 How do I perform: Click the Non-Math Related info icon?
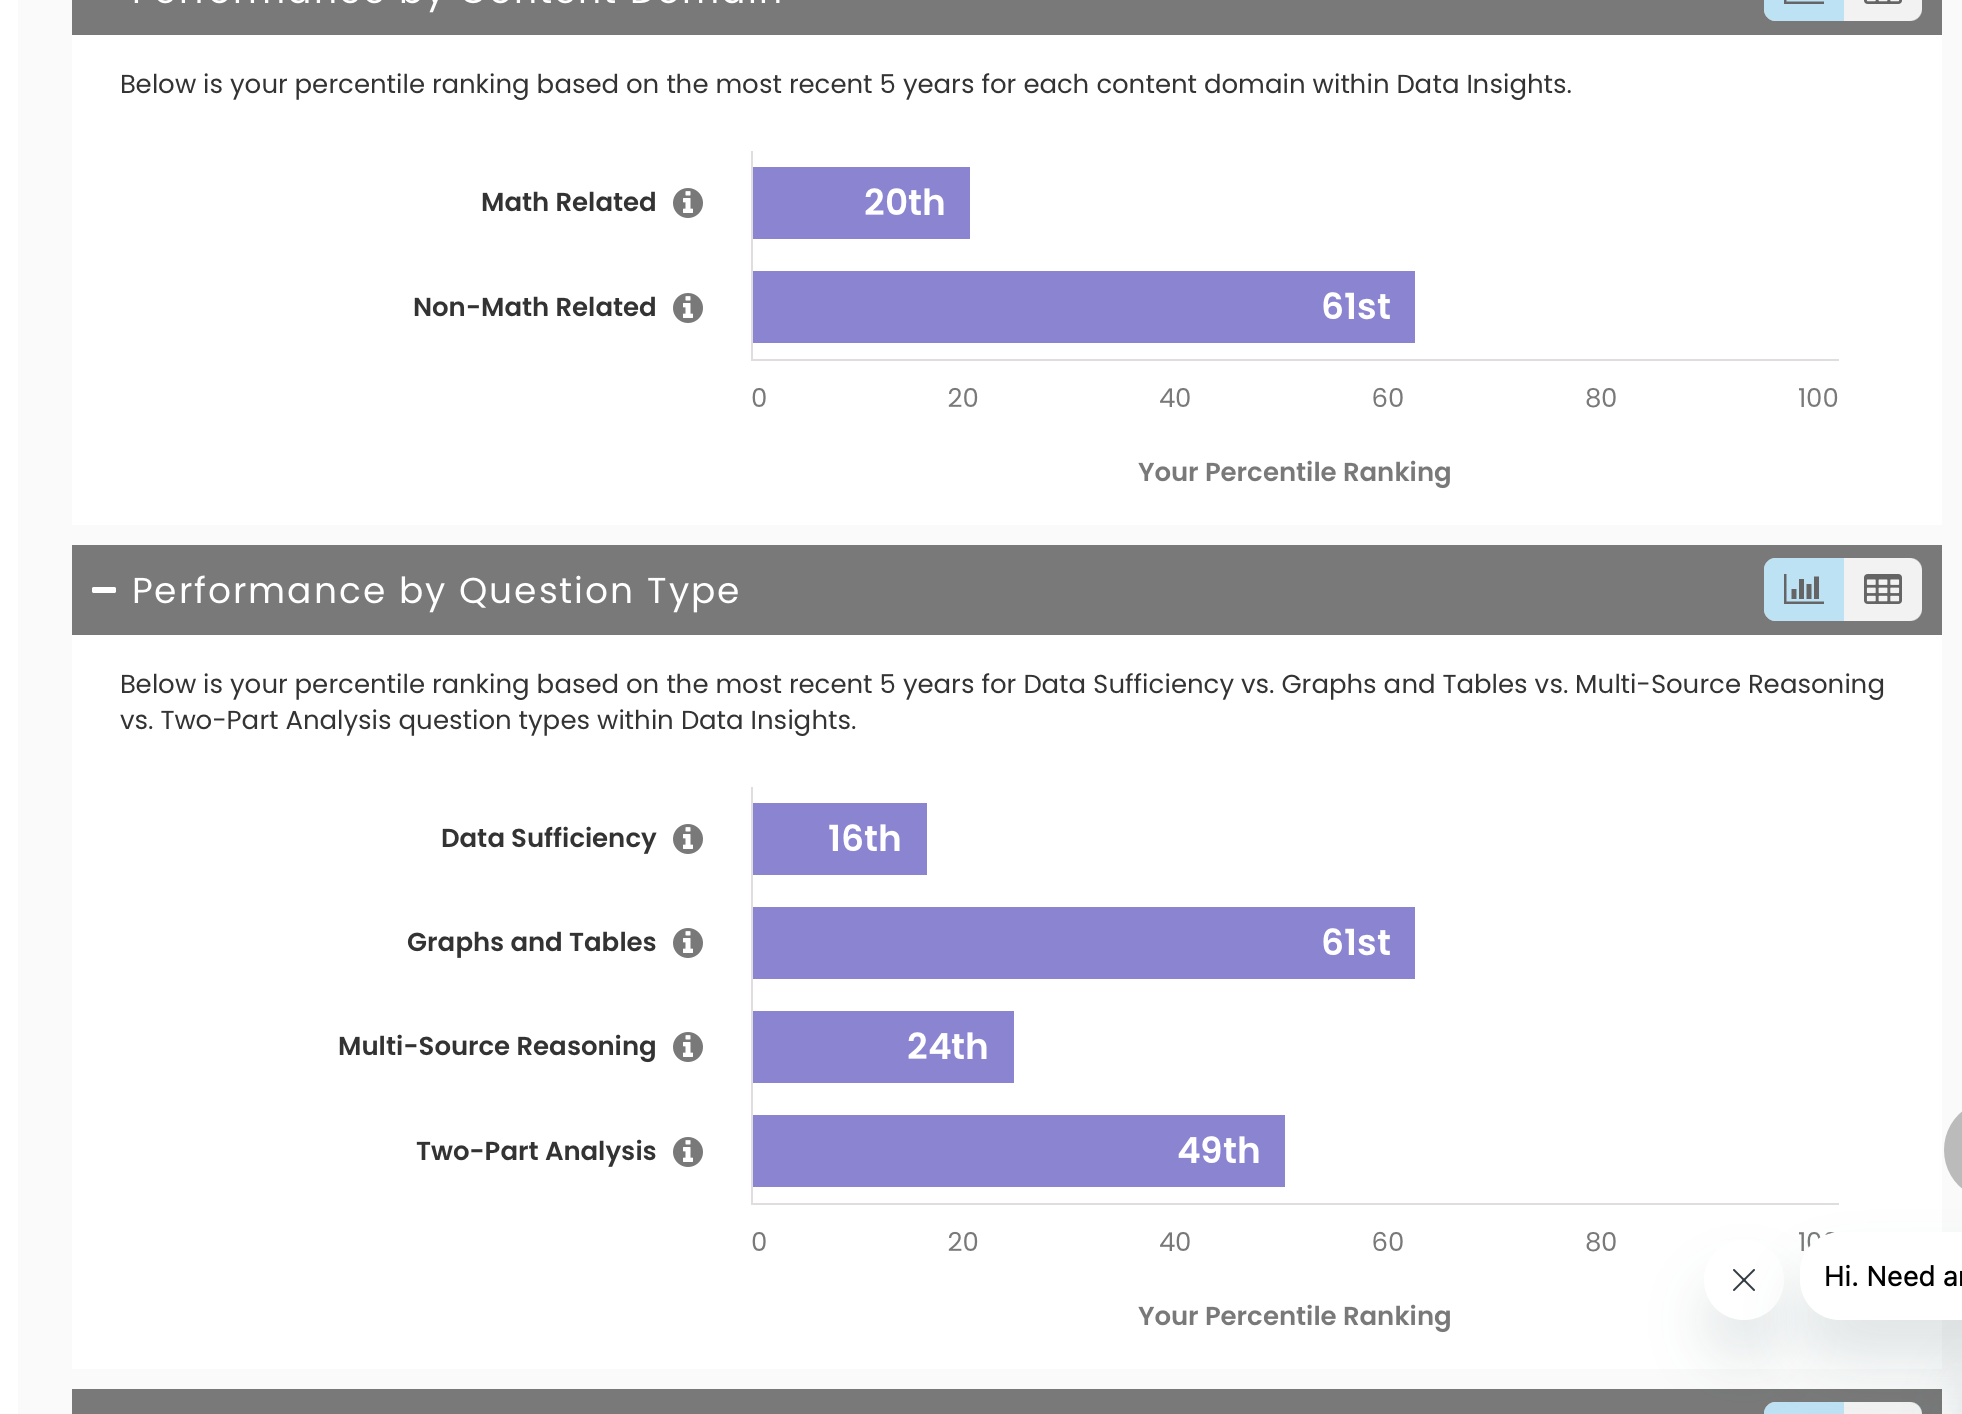688,307
